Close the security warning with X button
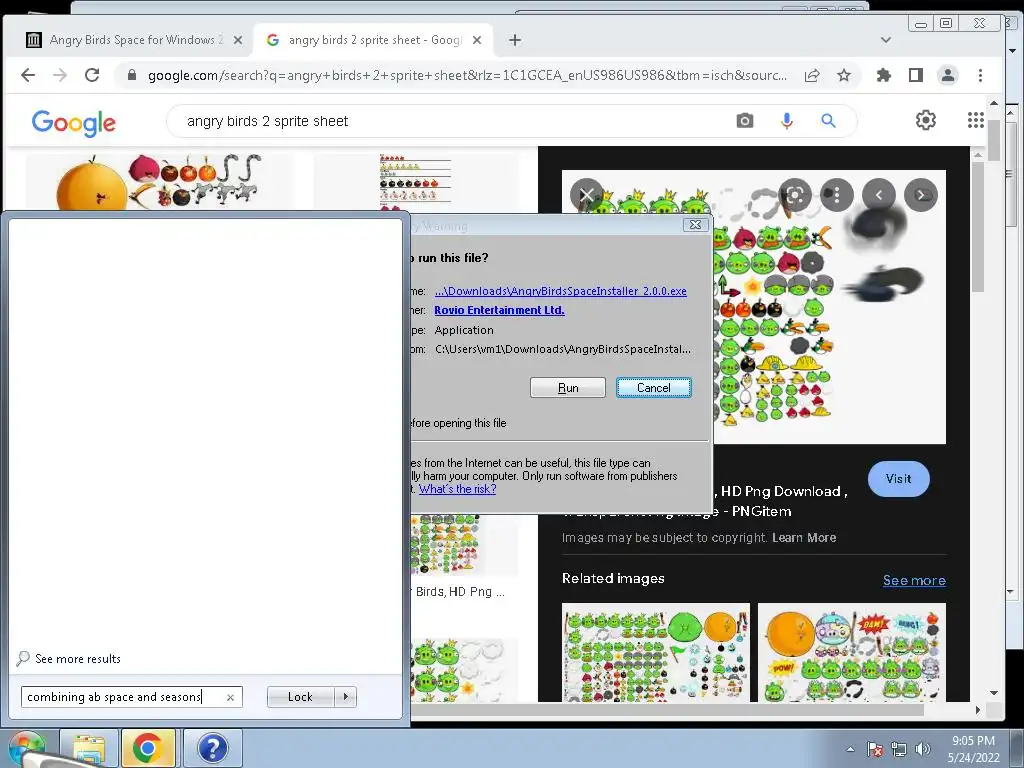This screenshot has height=768, width=1024. pos(696,225)
